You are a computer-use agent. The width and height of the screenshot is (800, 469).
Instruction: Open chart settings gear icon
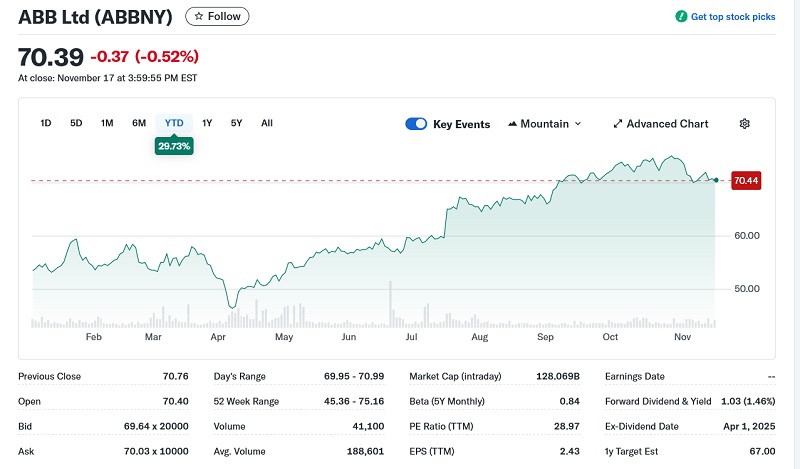[x=744, y=124]
